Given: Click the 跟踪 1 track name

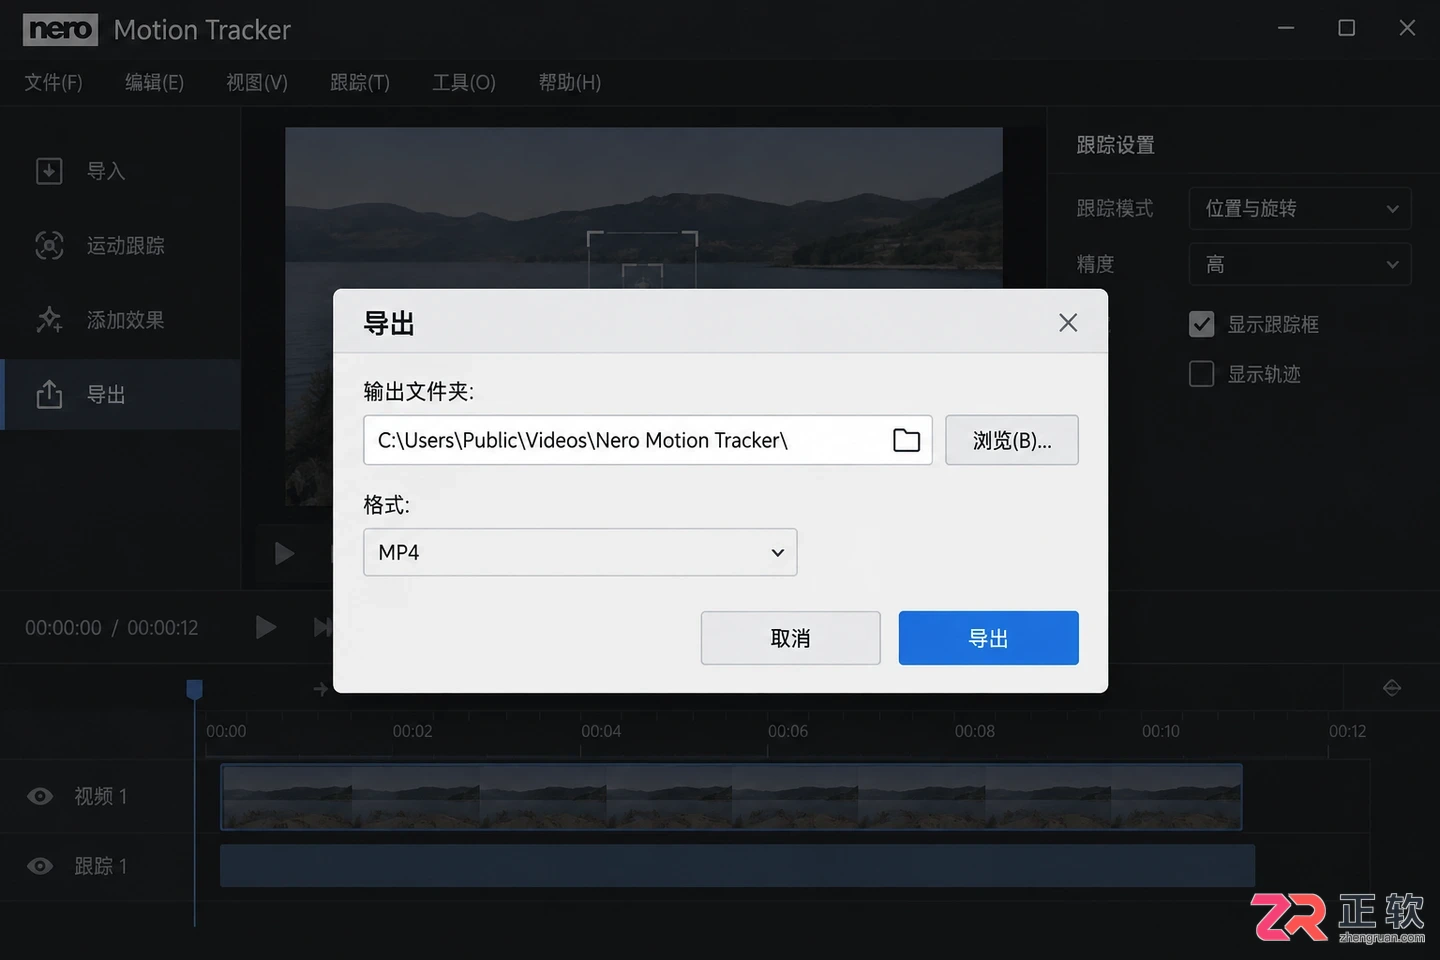Looking at the screenshot, I should [101, 866].
